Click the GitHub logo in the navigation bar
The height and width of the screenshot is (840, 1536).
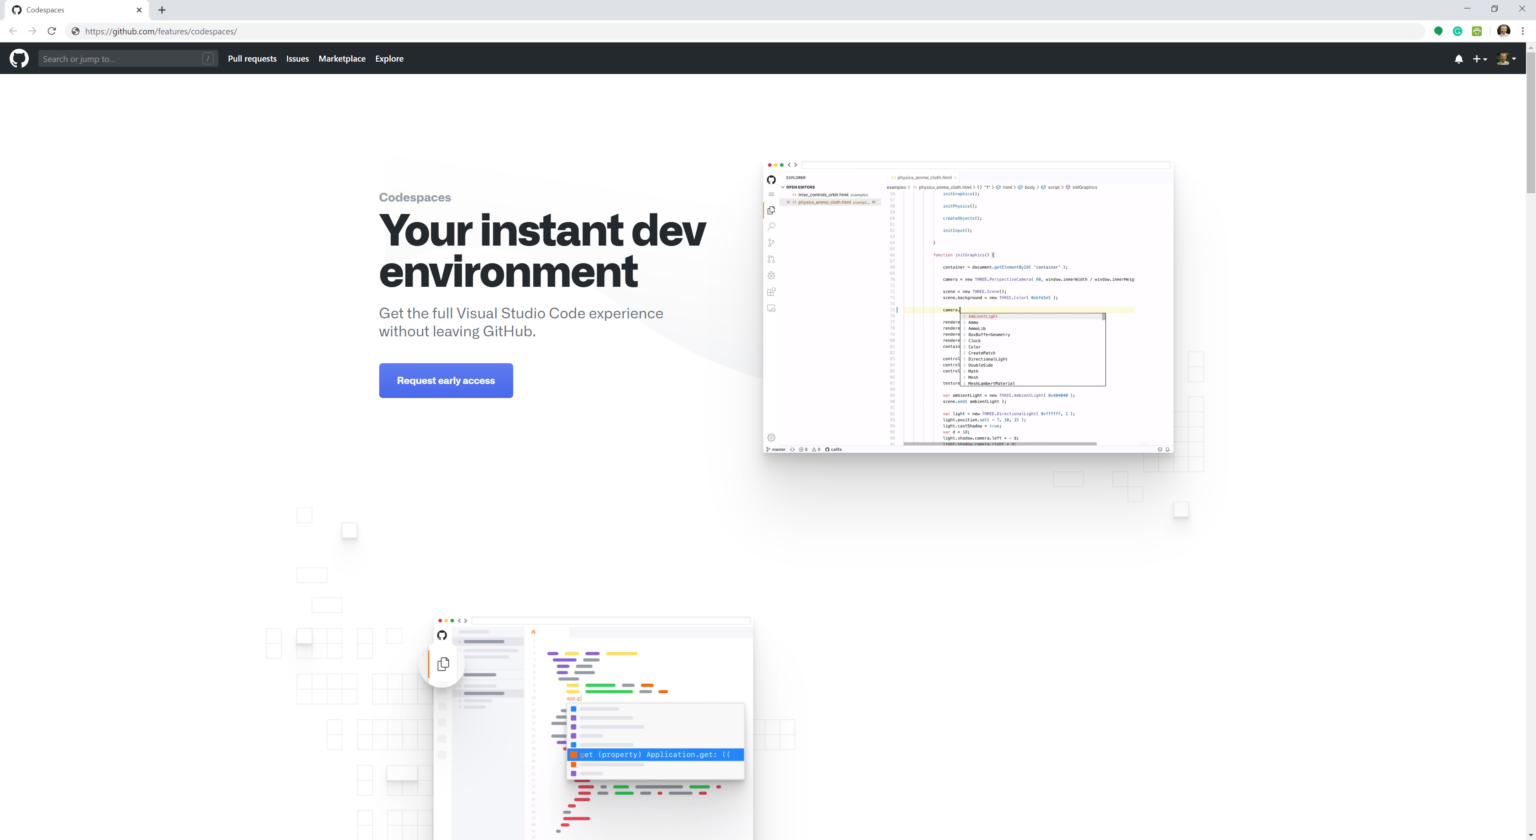tap(18, 58)
